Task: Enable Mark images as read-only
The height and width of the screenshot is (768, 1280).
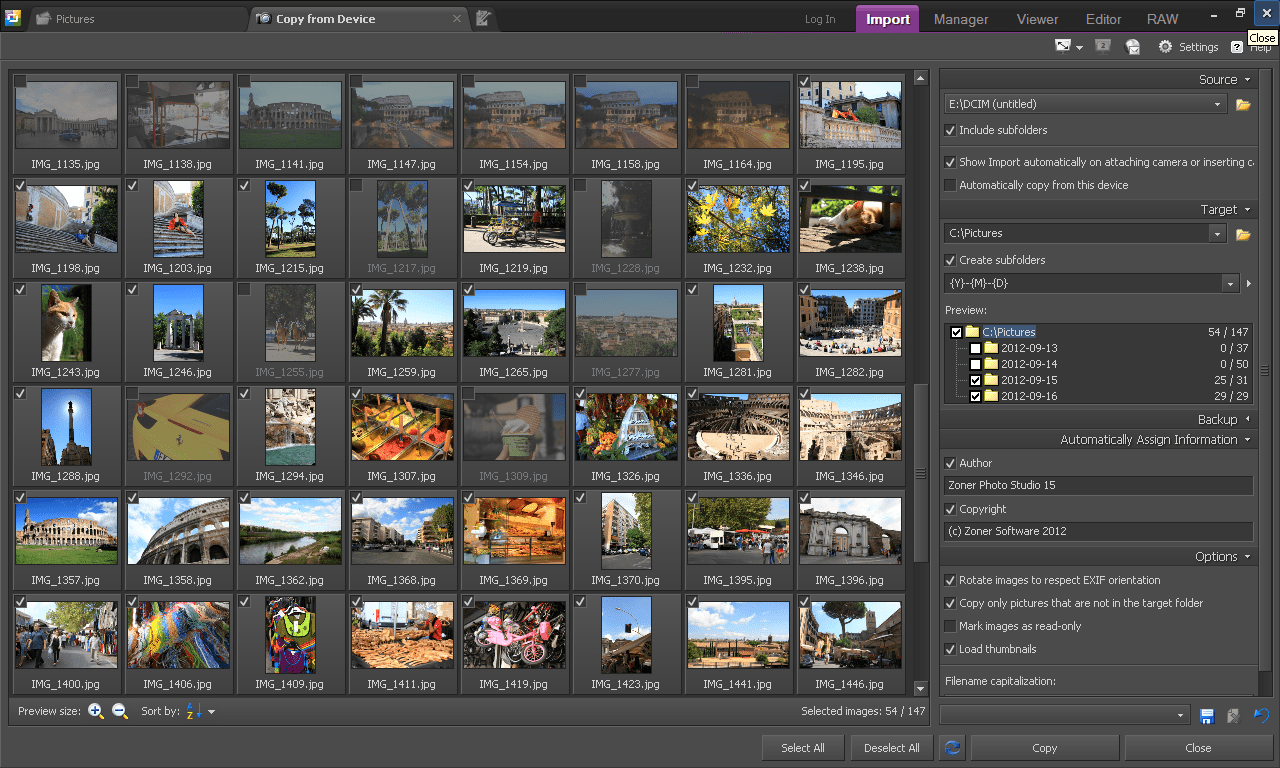Action: click(x=950, y=626)
